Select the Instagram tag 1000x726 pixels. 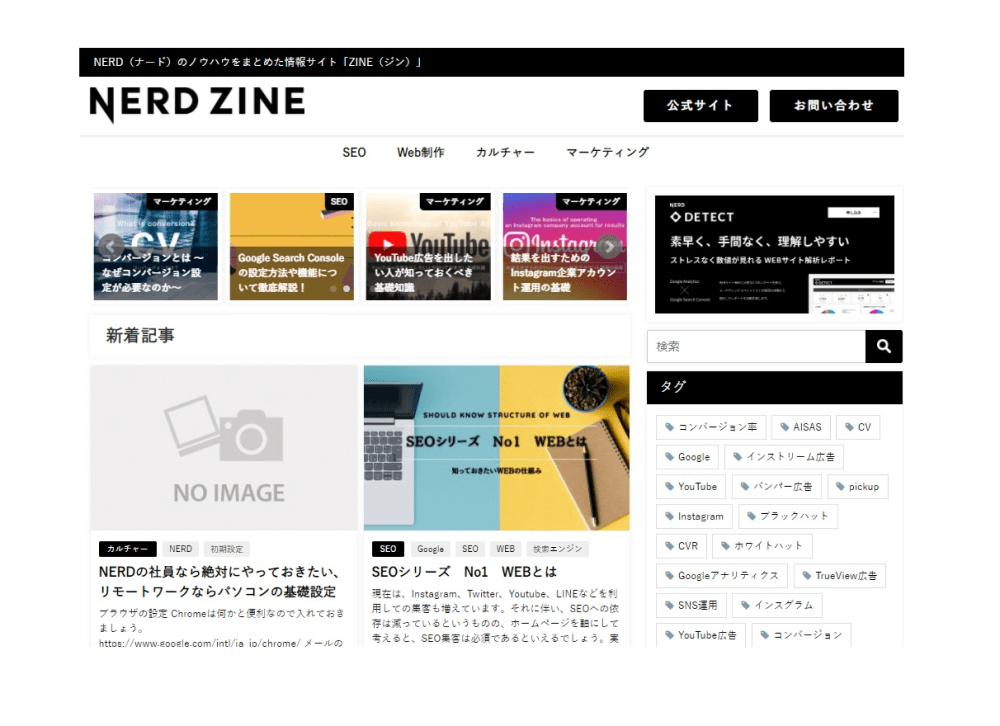pyautogui.click(x=693, y=517)
